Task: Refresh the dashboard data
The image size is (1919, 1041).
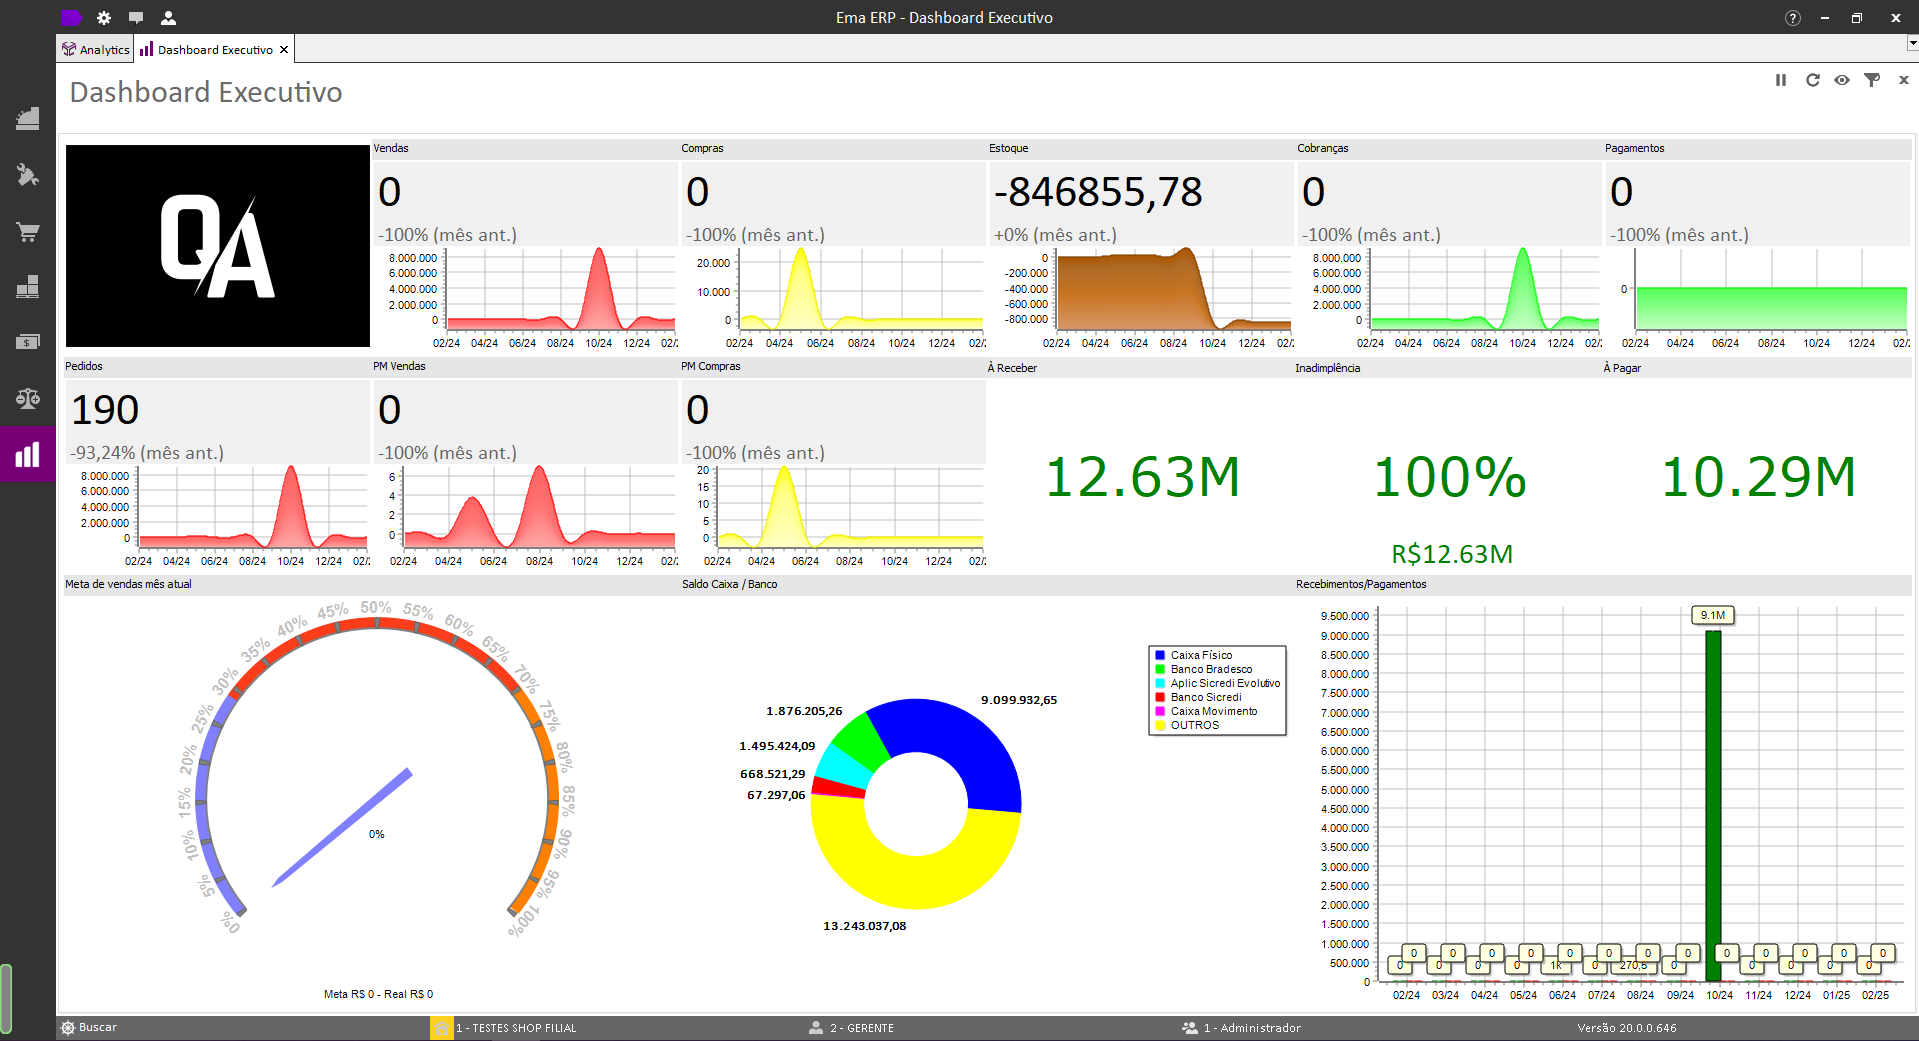Action: 1812,80
